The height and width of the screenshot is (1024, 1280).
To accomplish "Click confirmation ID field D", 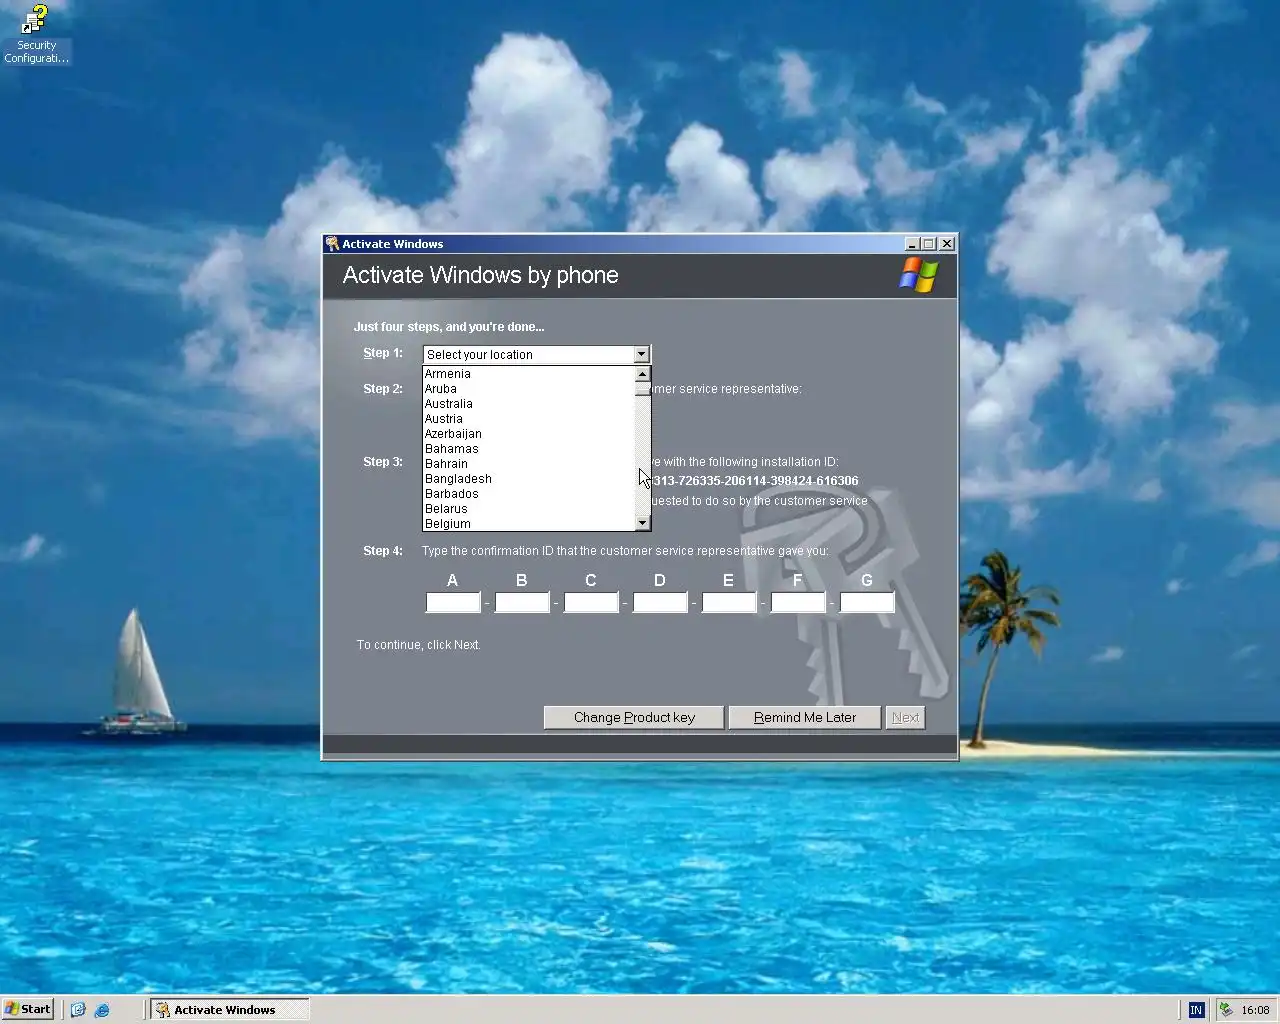I will coord(660,602).
